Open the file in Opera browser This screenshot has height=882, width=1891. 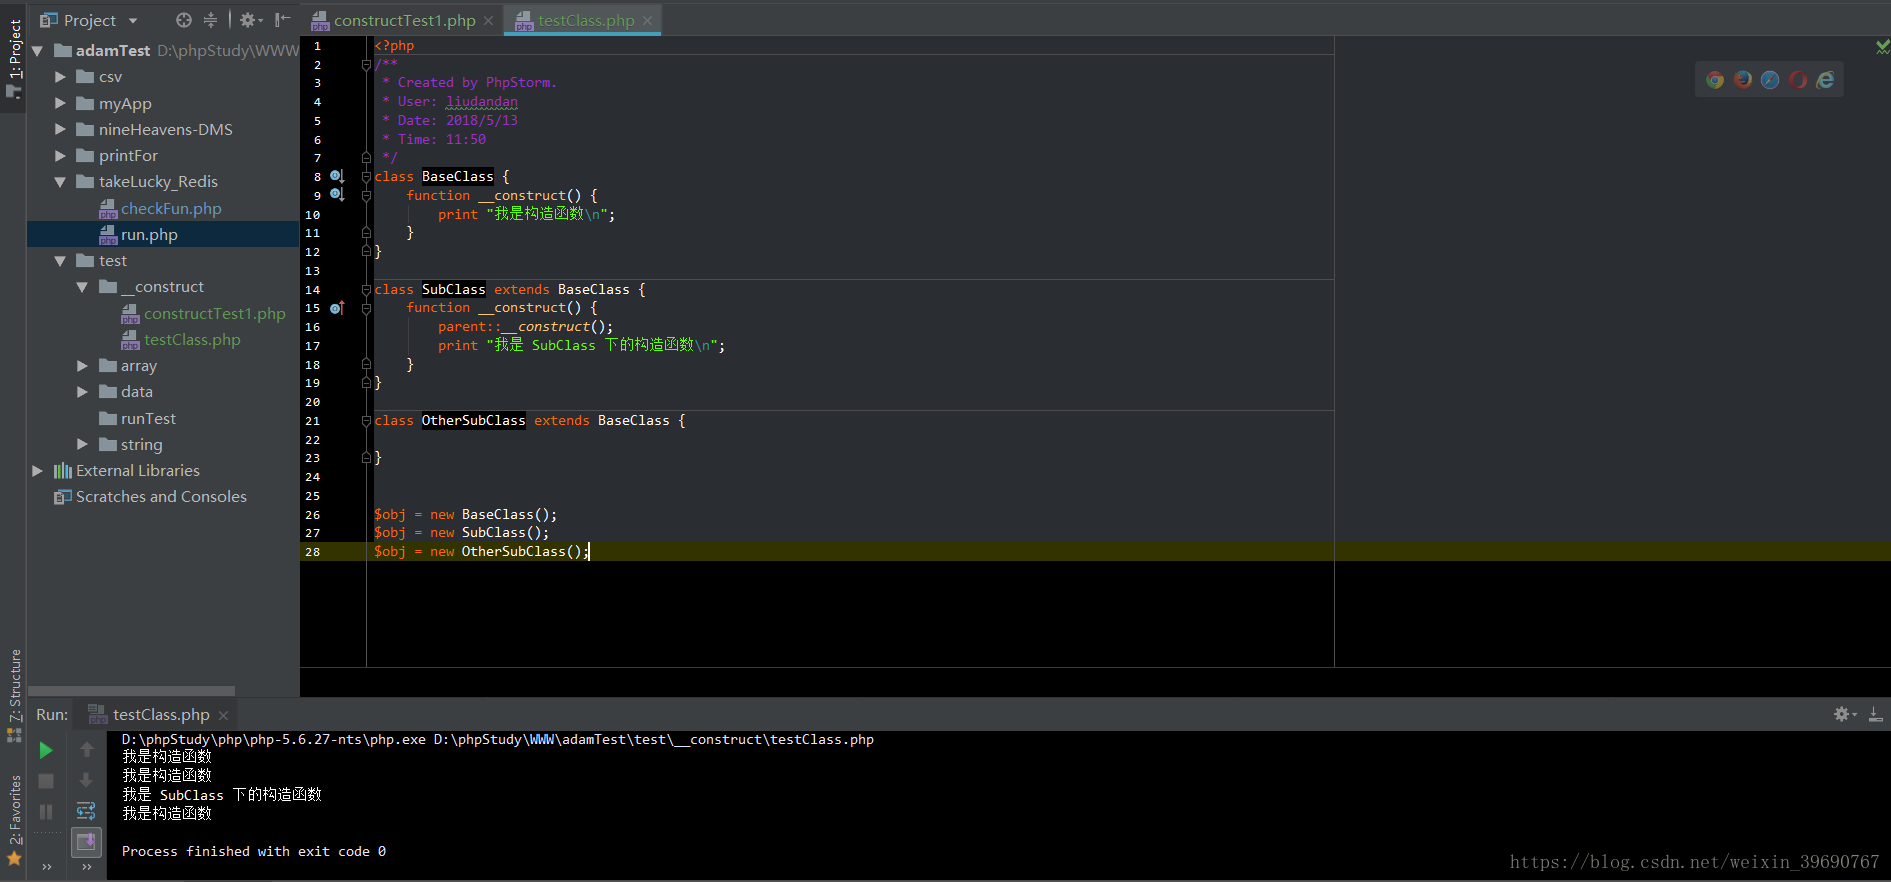1798,80
